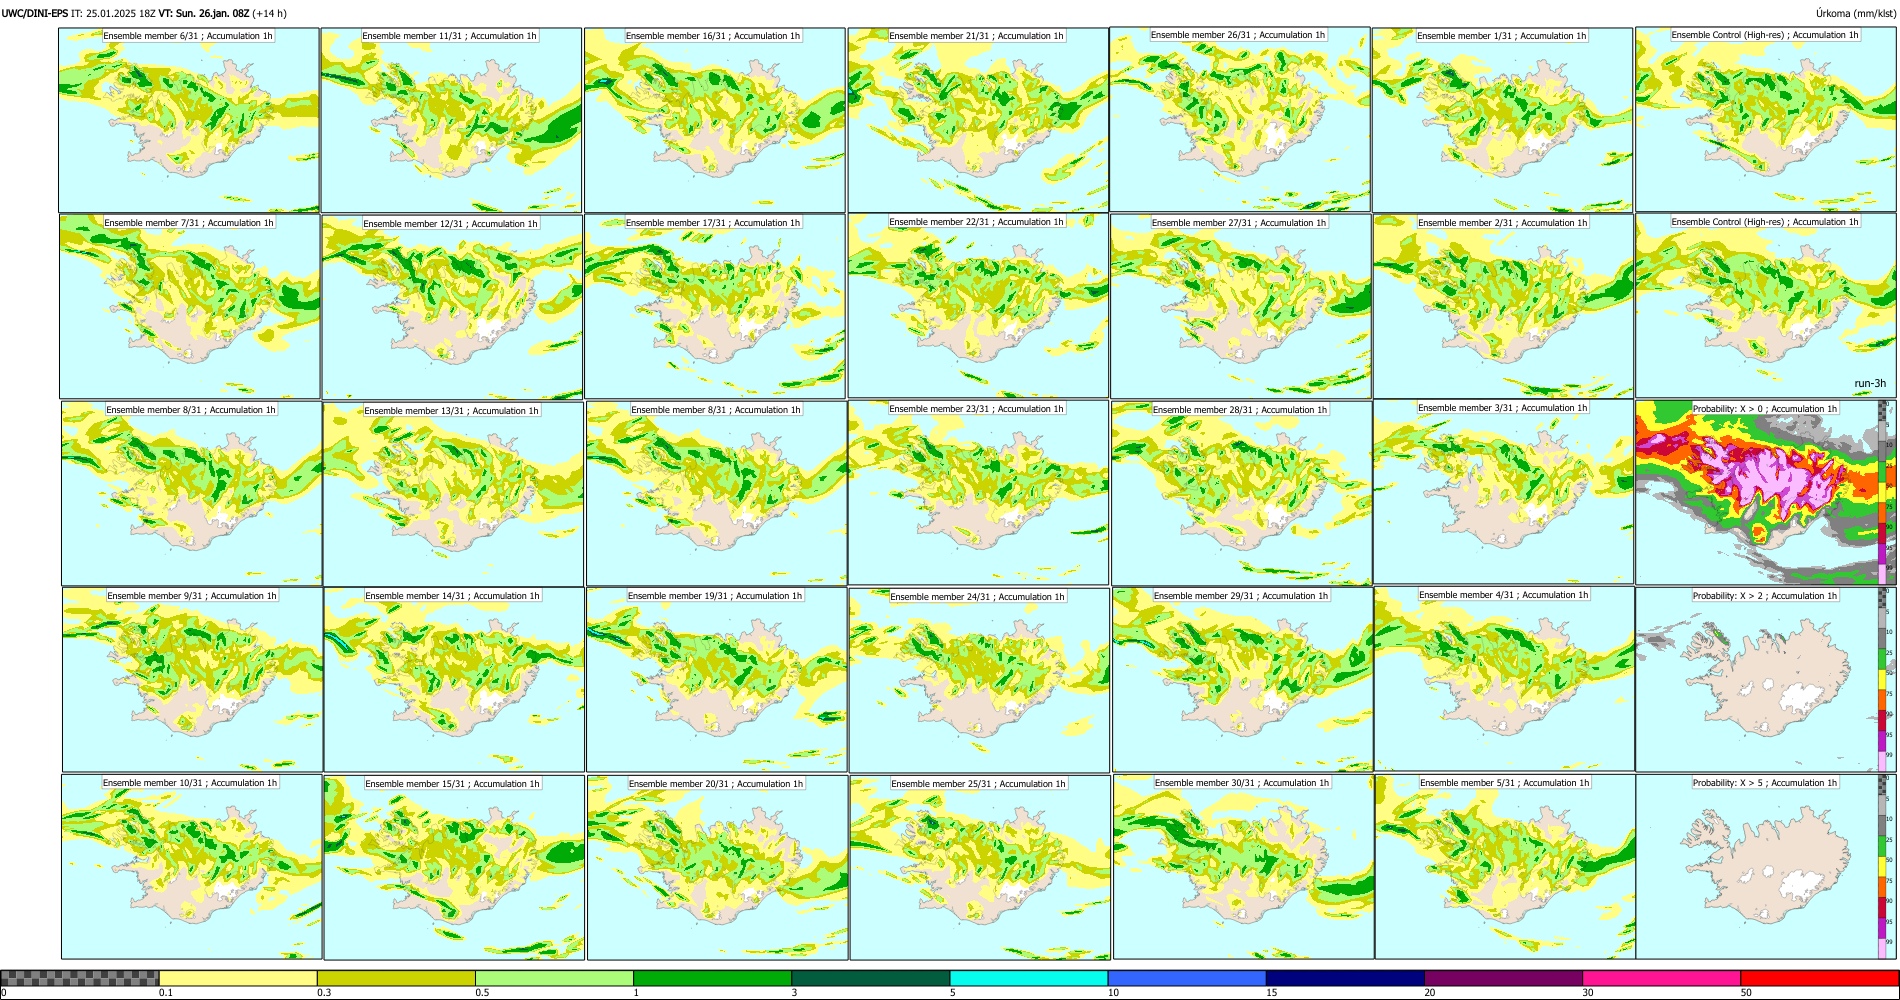The height and width of the screenshot is (1000, 1900).
Task: Pick the olive 0.3–0.5 legend swatch
Action: pyautogui.click(x=396, y=978)
